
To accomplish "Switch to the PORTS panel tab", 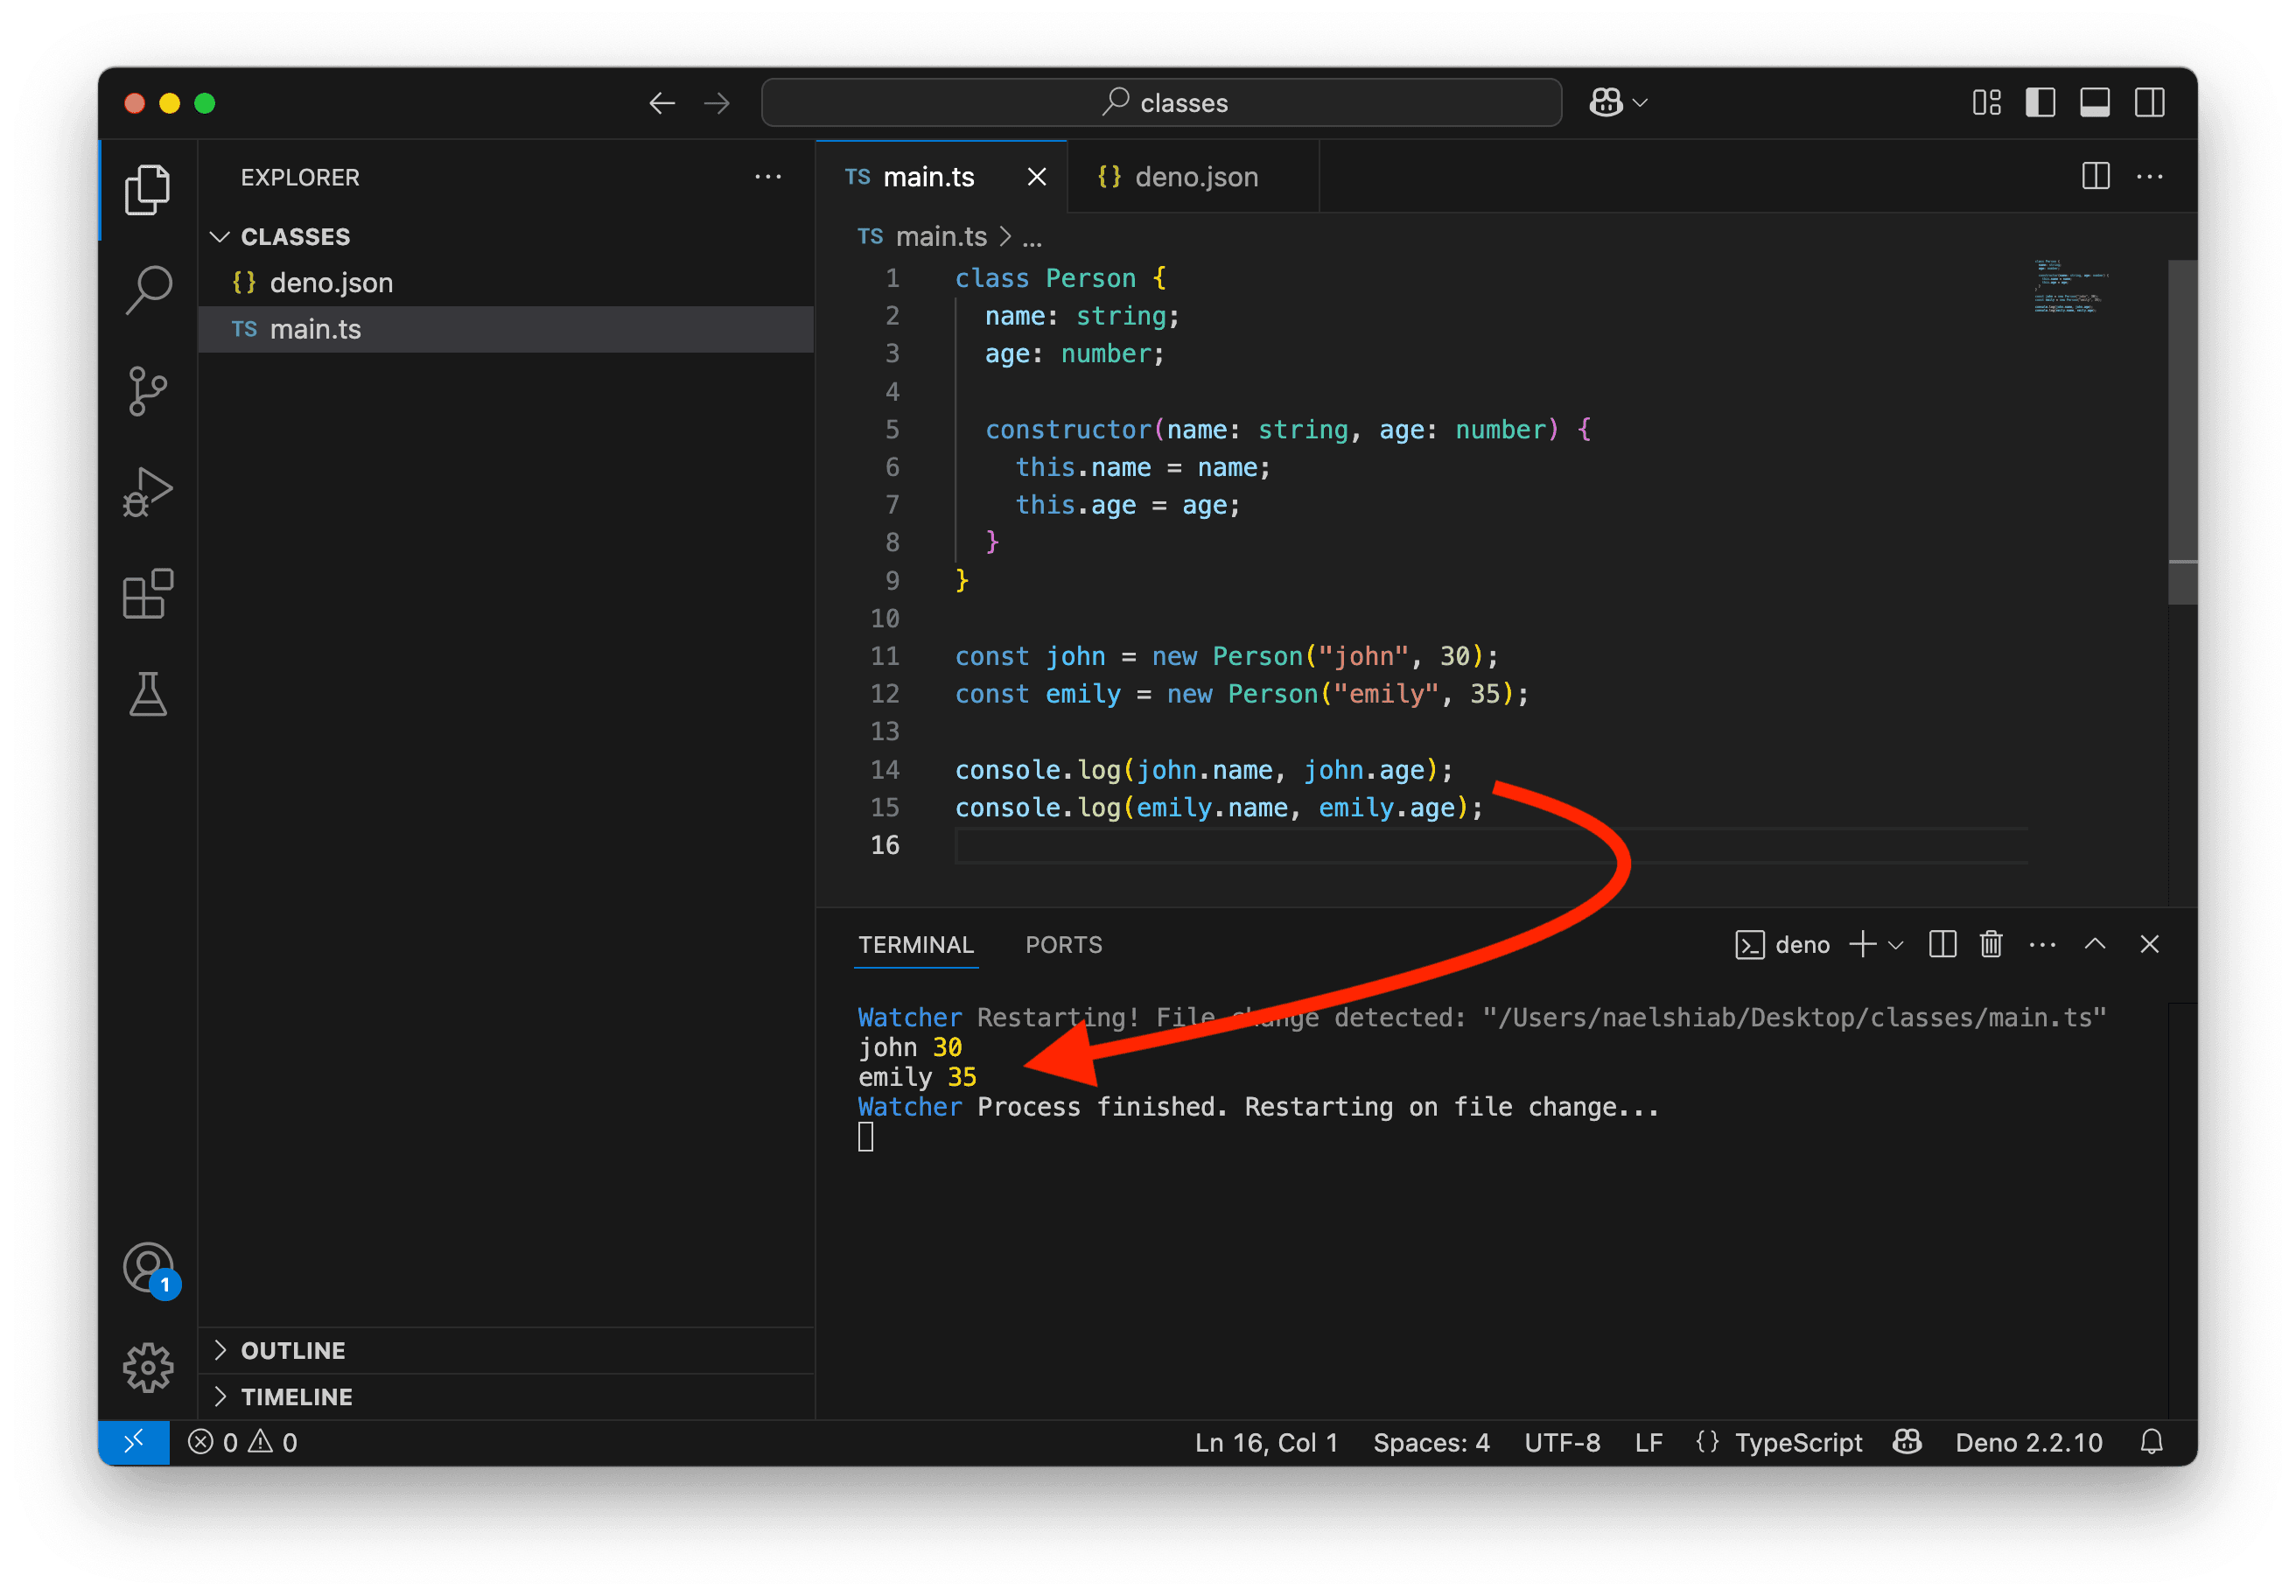I will point(1063,944).
